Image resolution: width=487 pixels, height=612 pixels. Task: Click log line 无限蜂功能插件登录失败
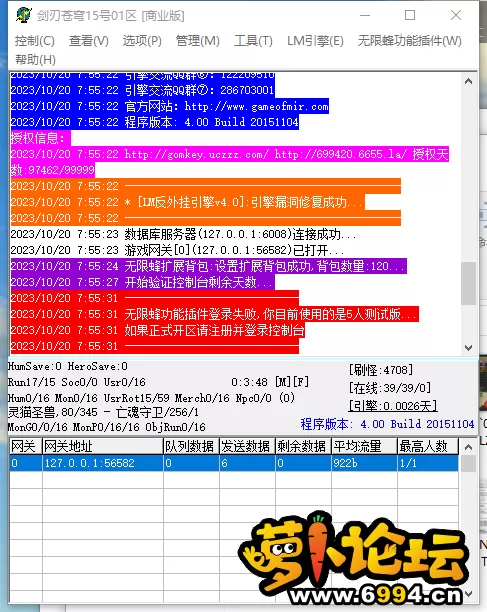pos(215,314)
